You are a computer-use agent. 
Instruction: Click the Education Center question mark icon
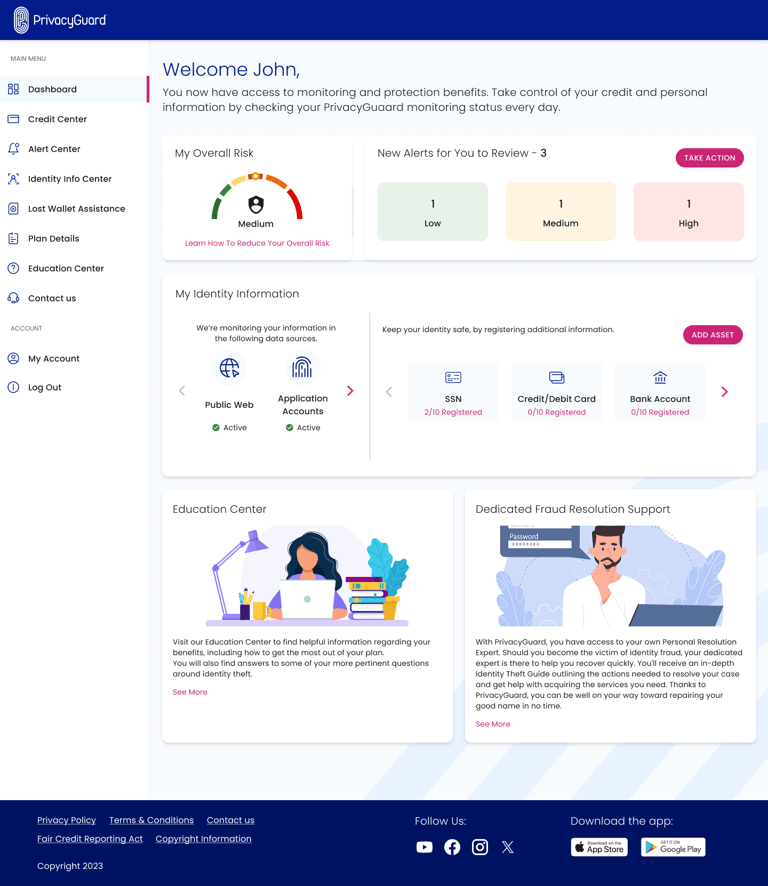tap(14, 268)
